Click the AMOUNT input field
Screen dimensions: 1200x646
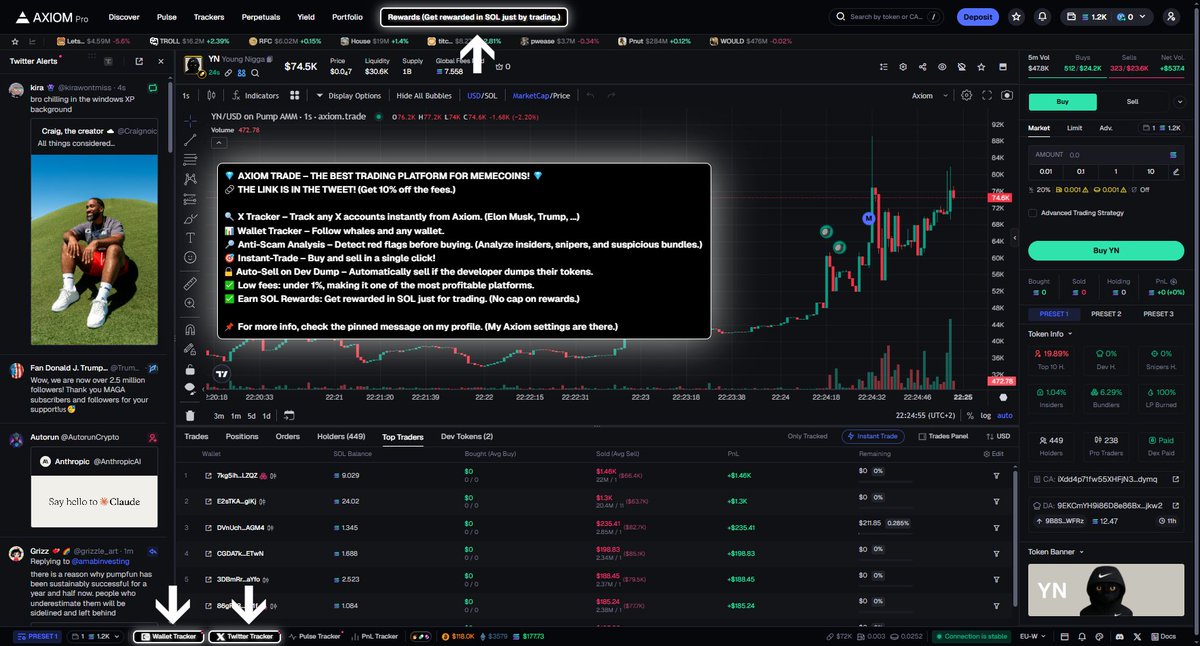(1105, 155)
